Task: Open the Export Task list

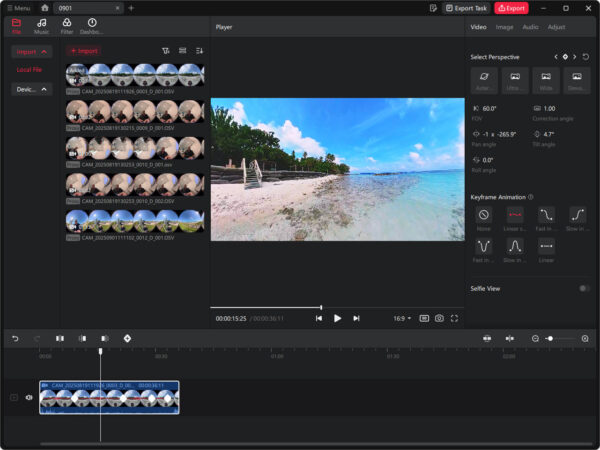Action: (x=466, y=8)
